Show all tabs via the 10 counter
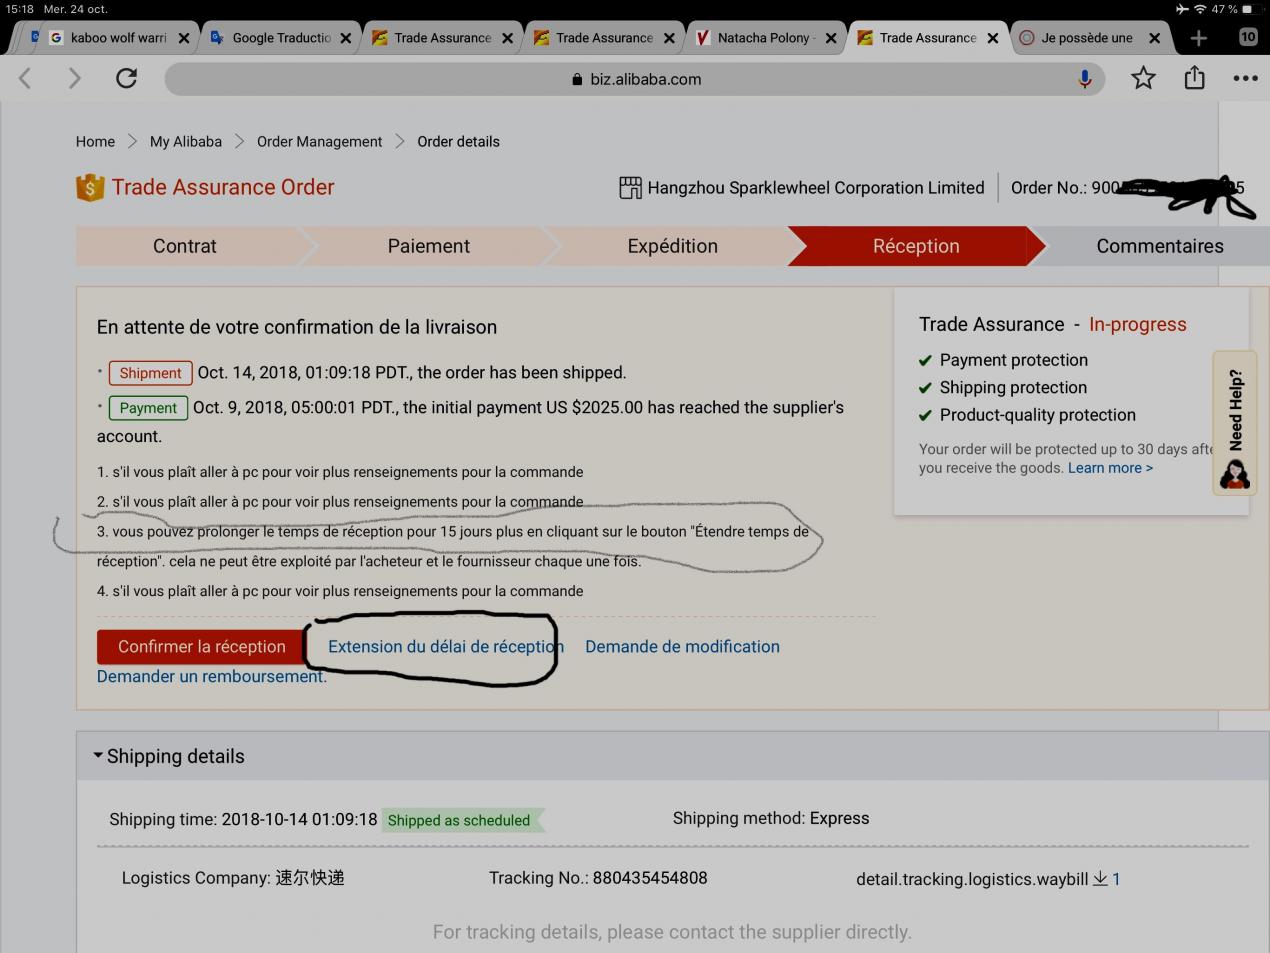Viewport: 1270px width, 953px height. click(x=1248, y=37)
